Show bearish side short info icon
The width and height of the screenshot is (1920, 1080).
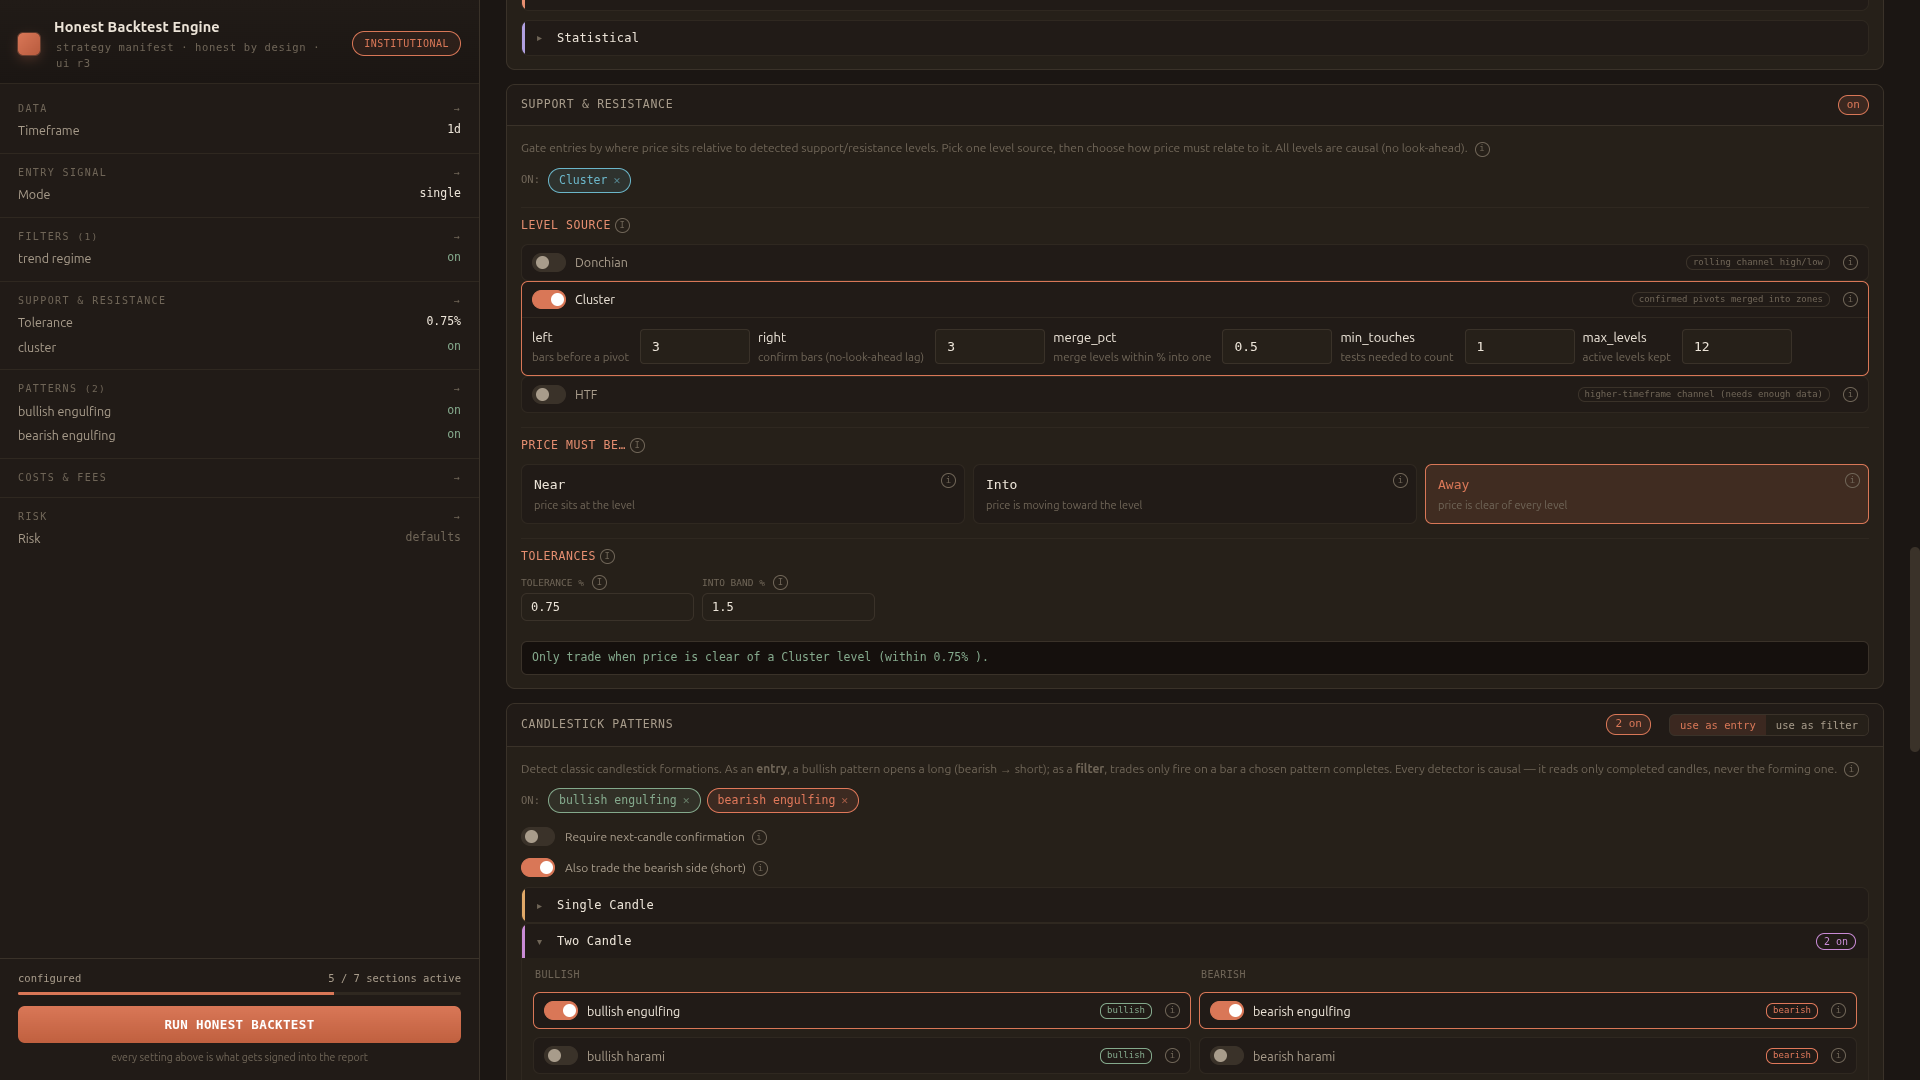pyautogui.click(x=760, y=868)
